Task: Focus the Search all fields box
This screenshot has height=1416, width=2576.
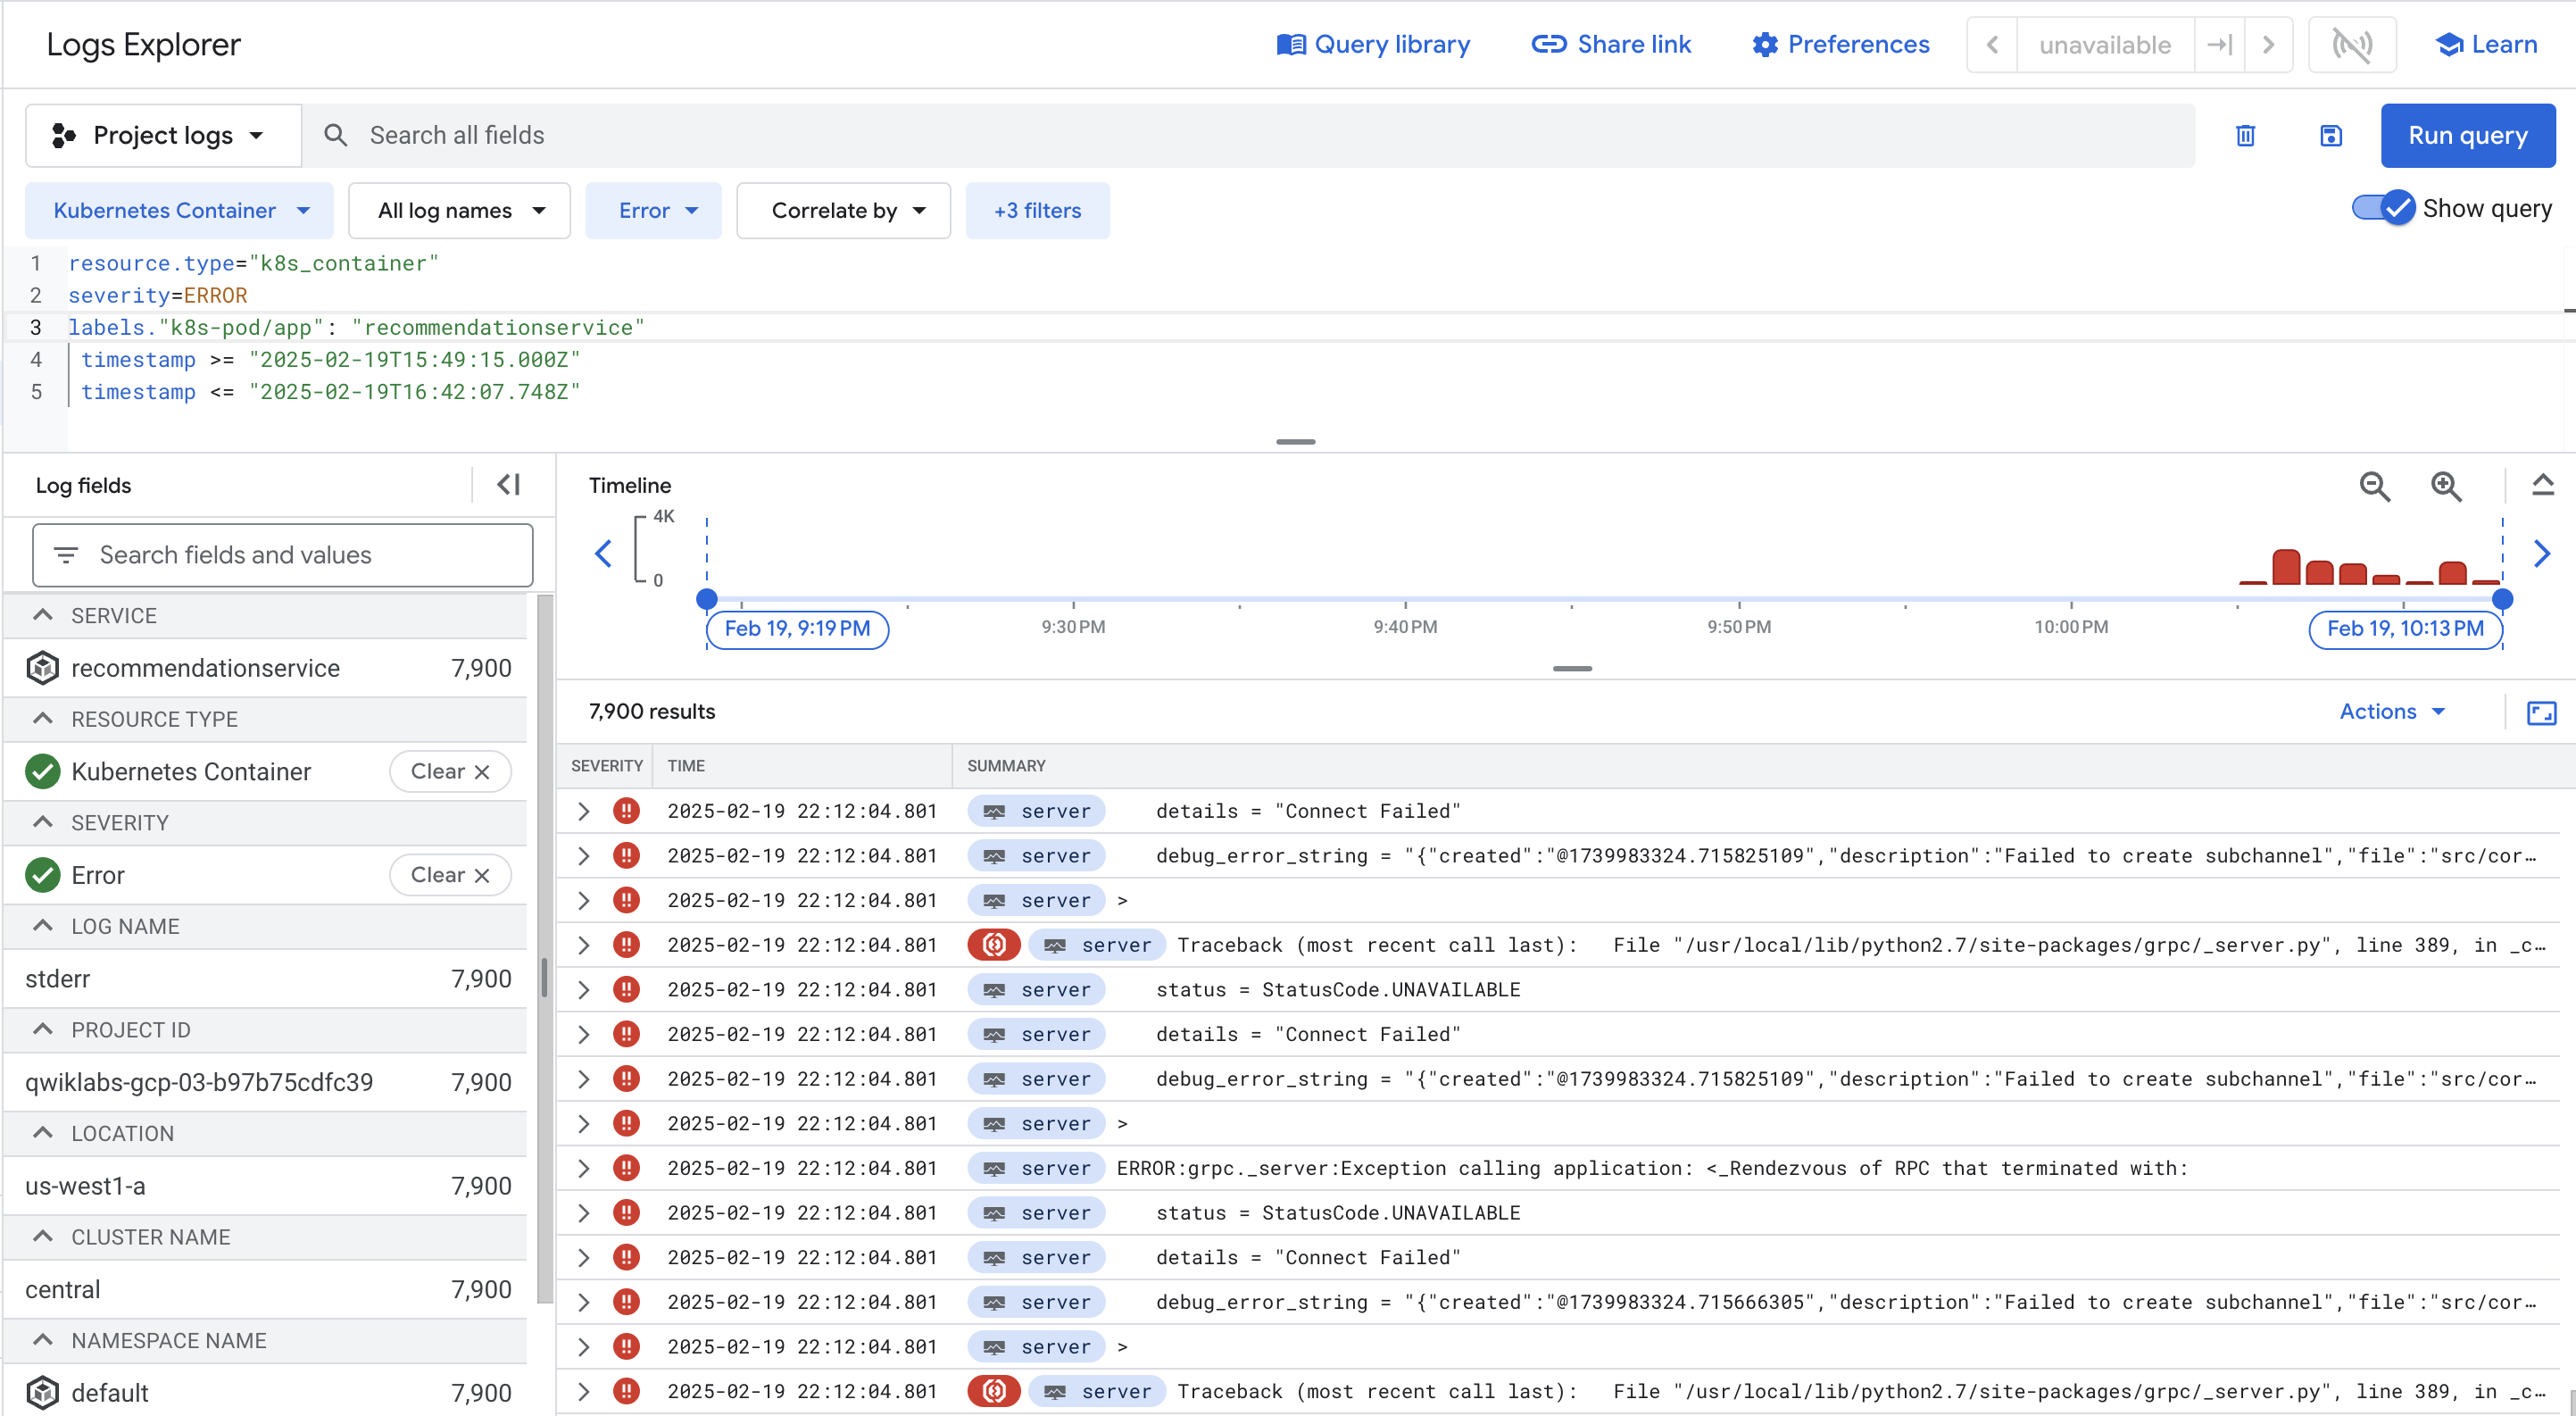Action: [x=1248, y=135]
